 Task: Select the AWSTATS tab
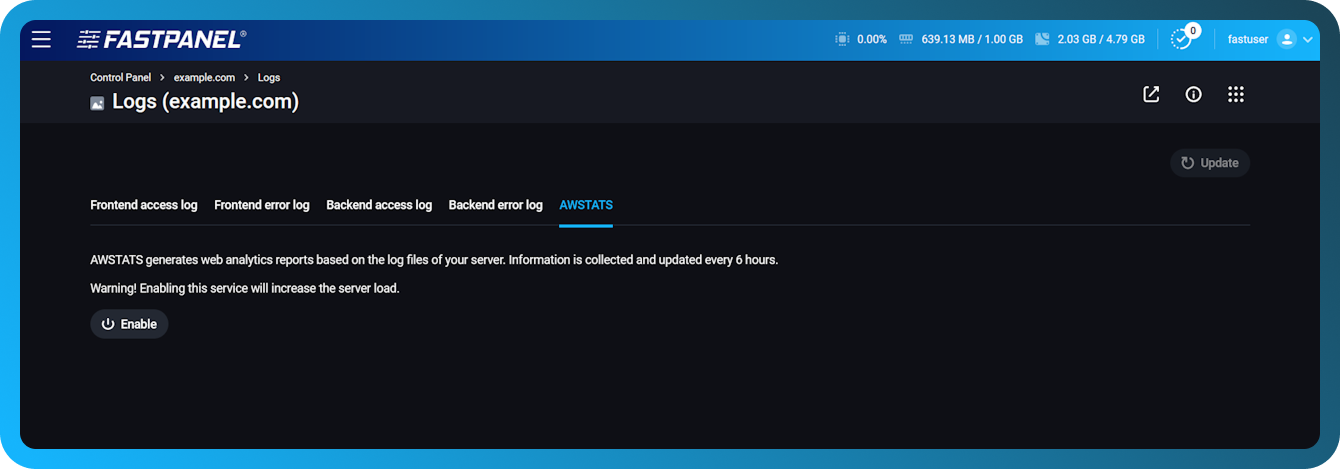point(586,205)
